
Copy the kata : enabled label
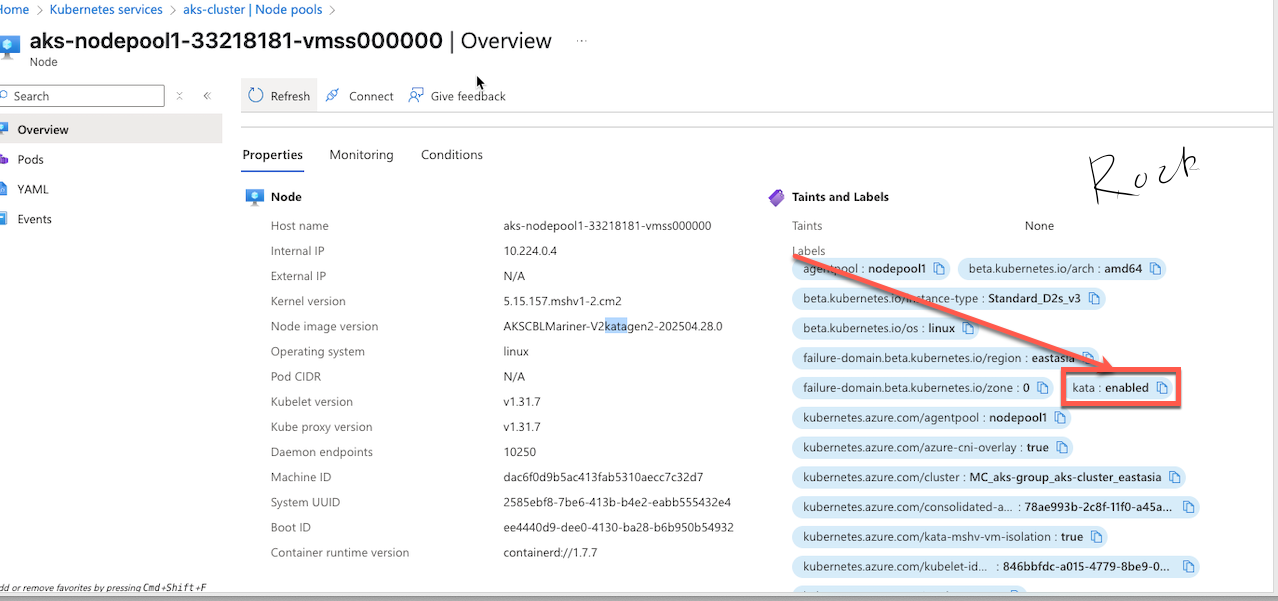coord(1162,388)
